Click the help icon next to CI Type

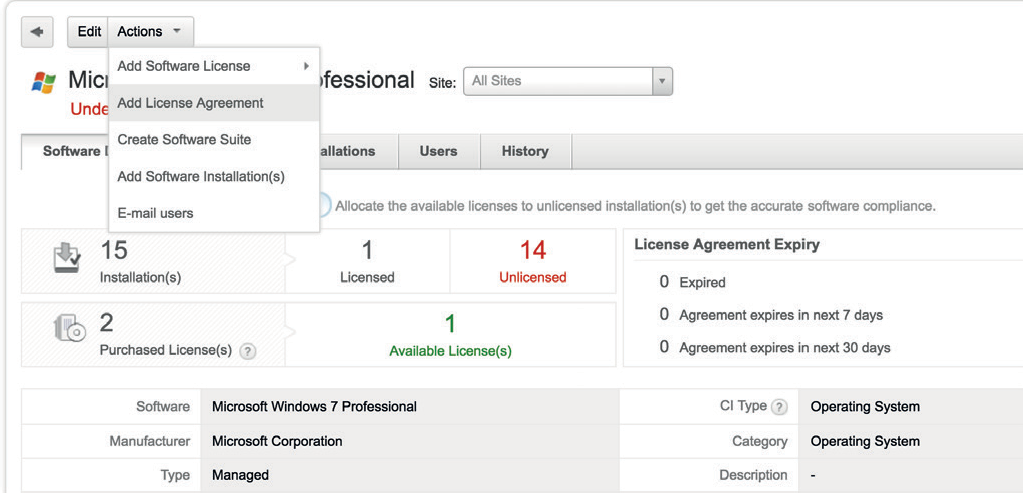click(779, 407)
